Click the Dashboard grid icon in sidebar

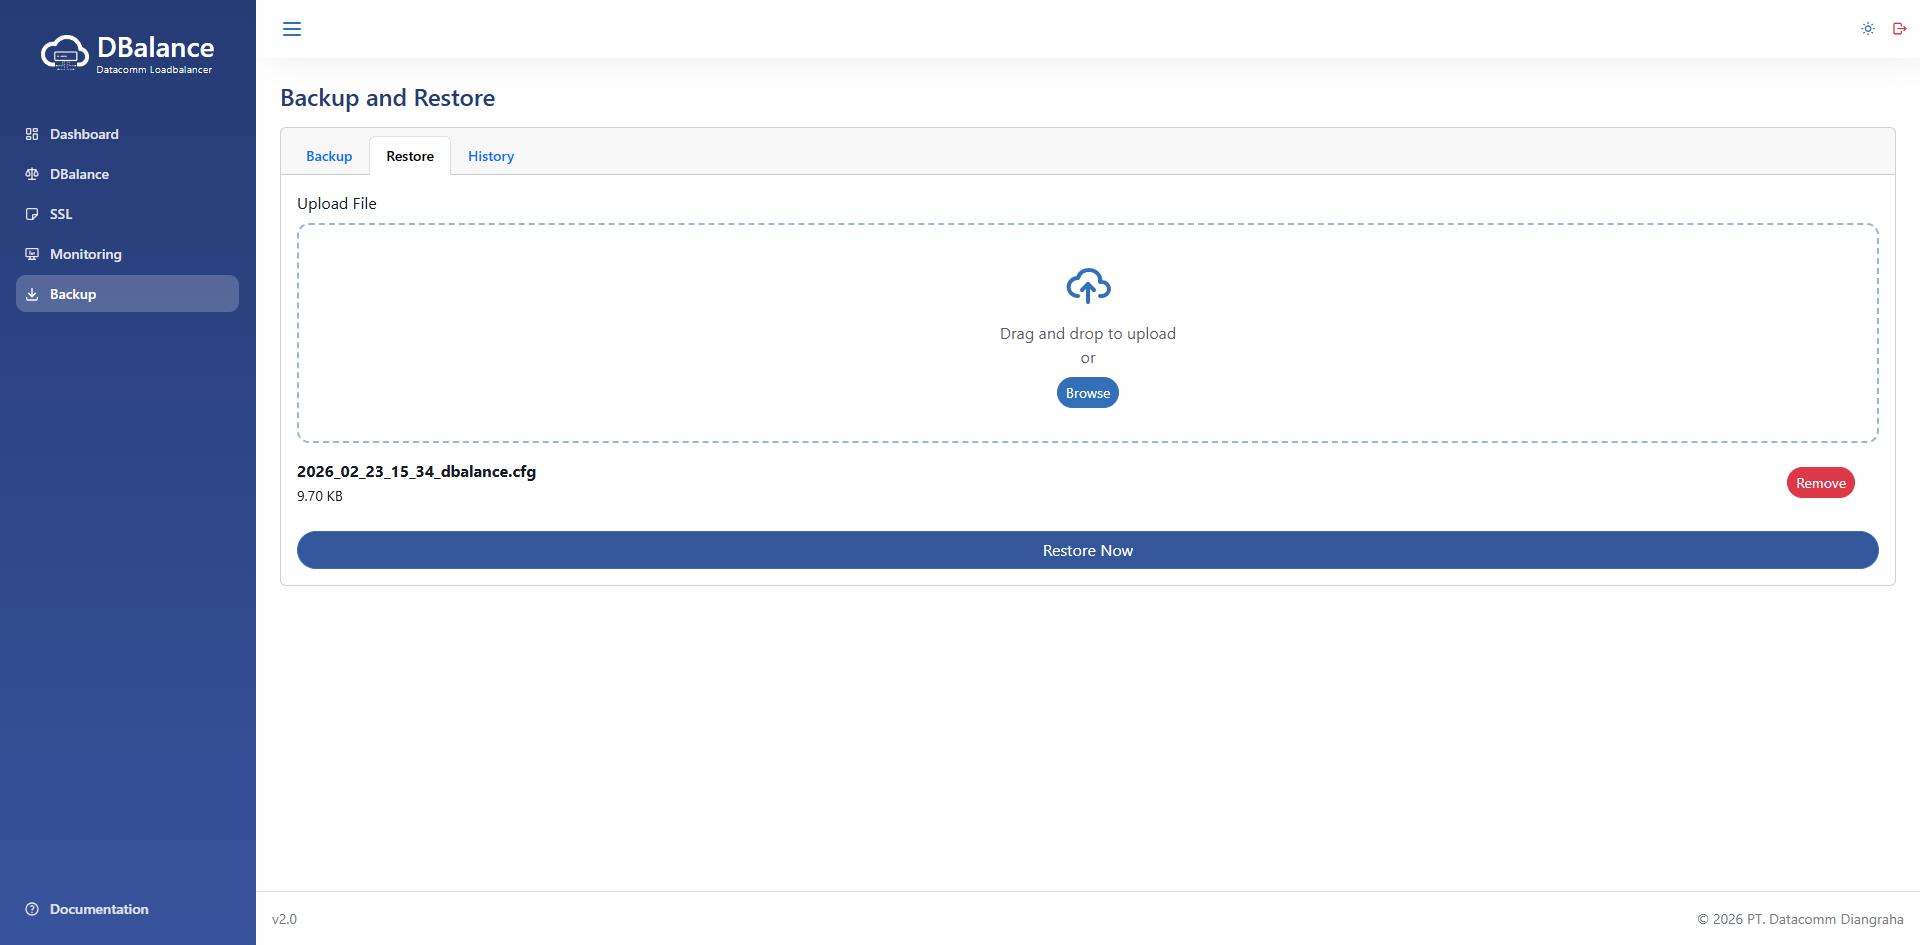coord(32,134)
